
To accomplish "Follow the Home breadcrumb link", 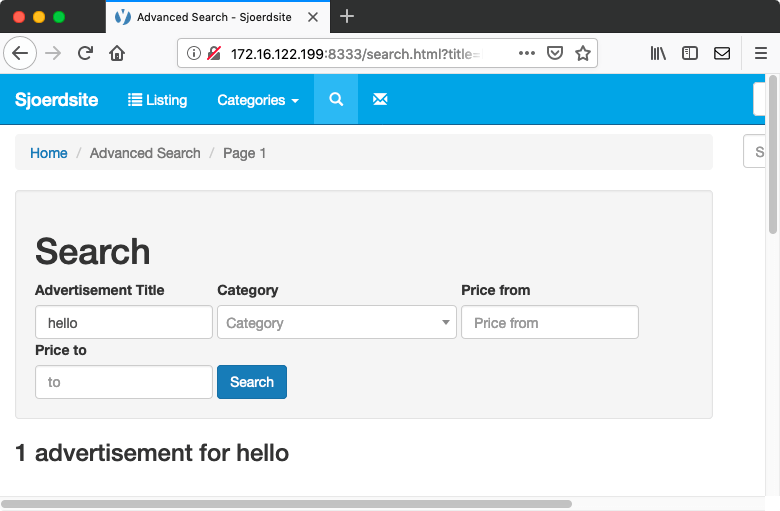I will coord(49,153).
